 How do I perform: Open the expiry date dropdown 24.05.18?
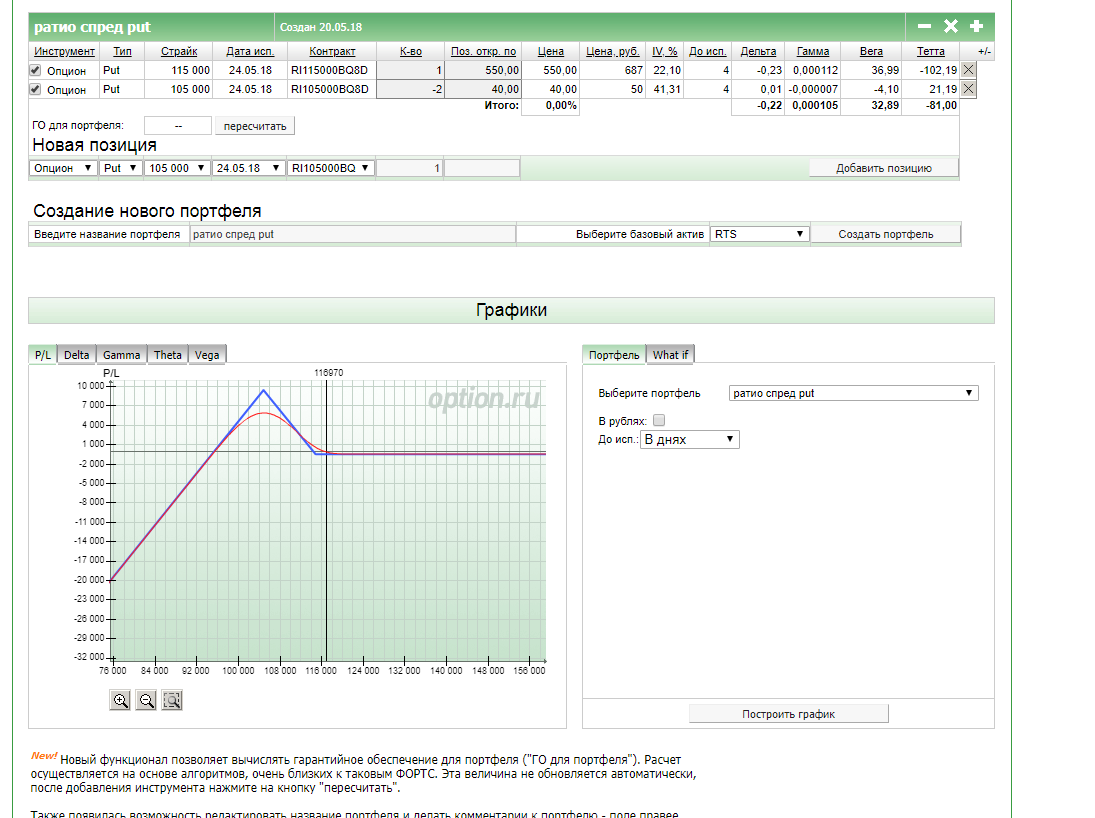(248, 168)
